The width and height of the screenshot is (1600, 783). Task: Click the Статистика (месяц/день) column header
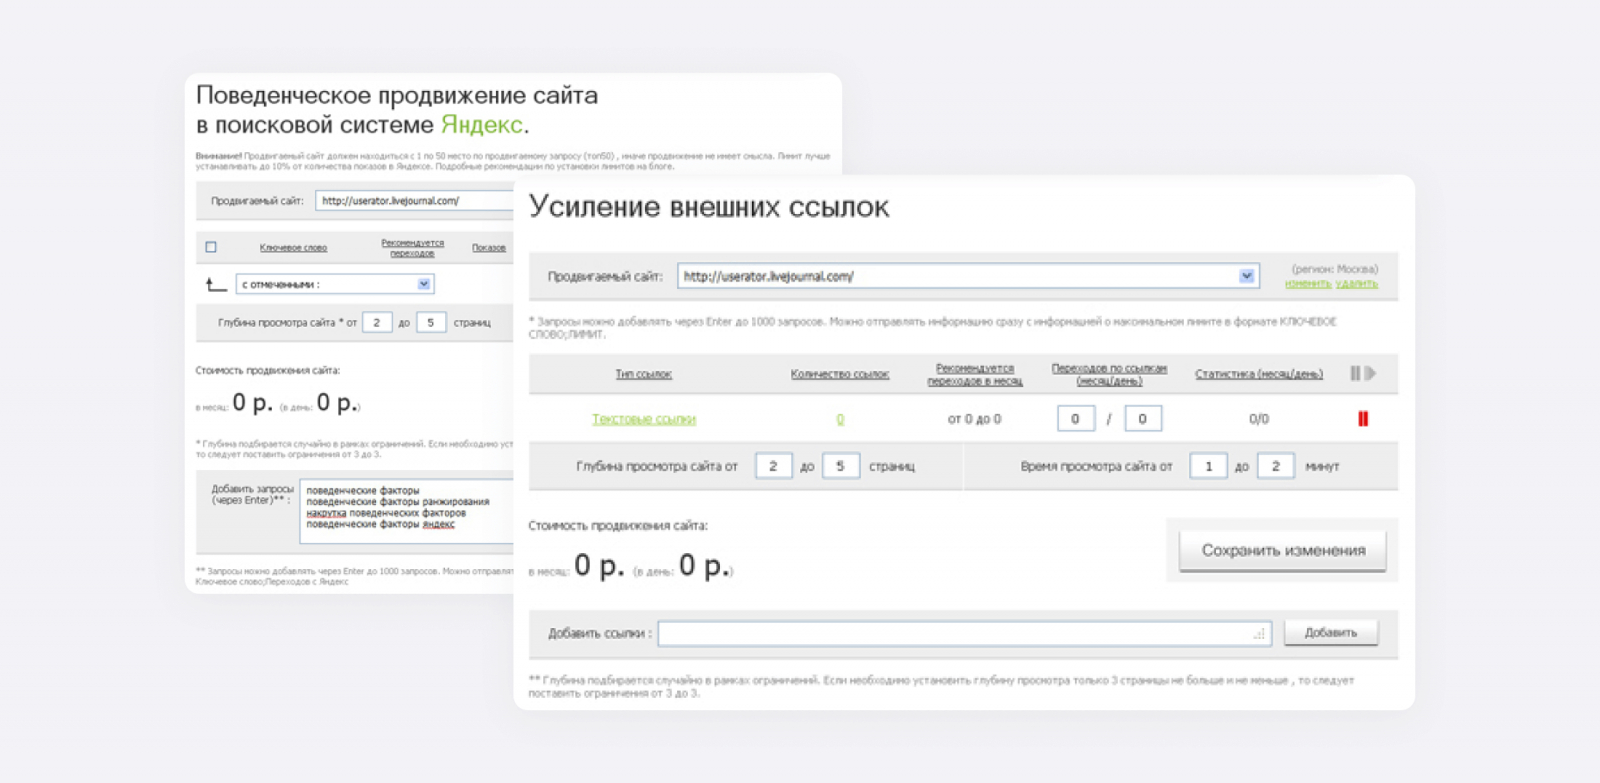[x=1258, y=374]
